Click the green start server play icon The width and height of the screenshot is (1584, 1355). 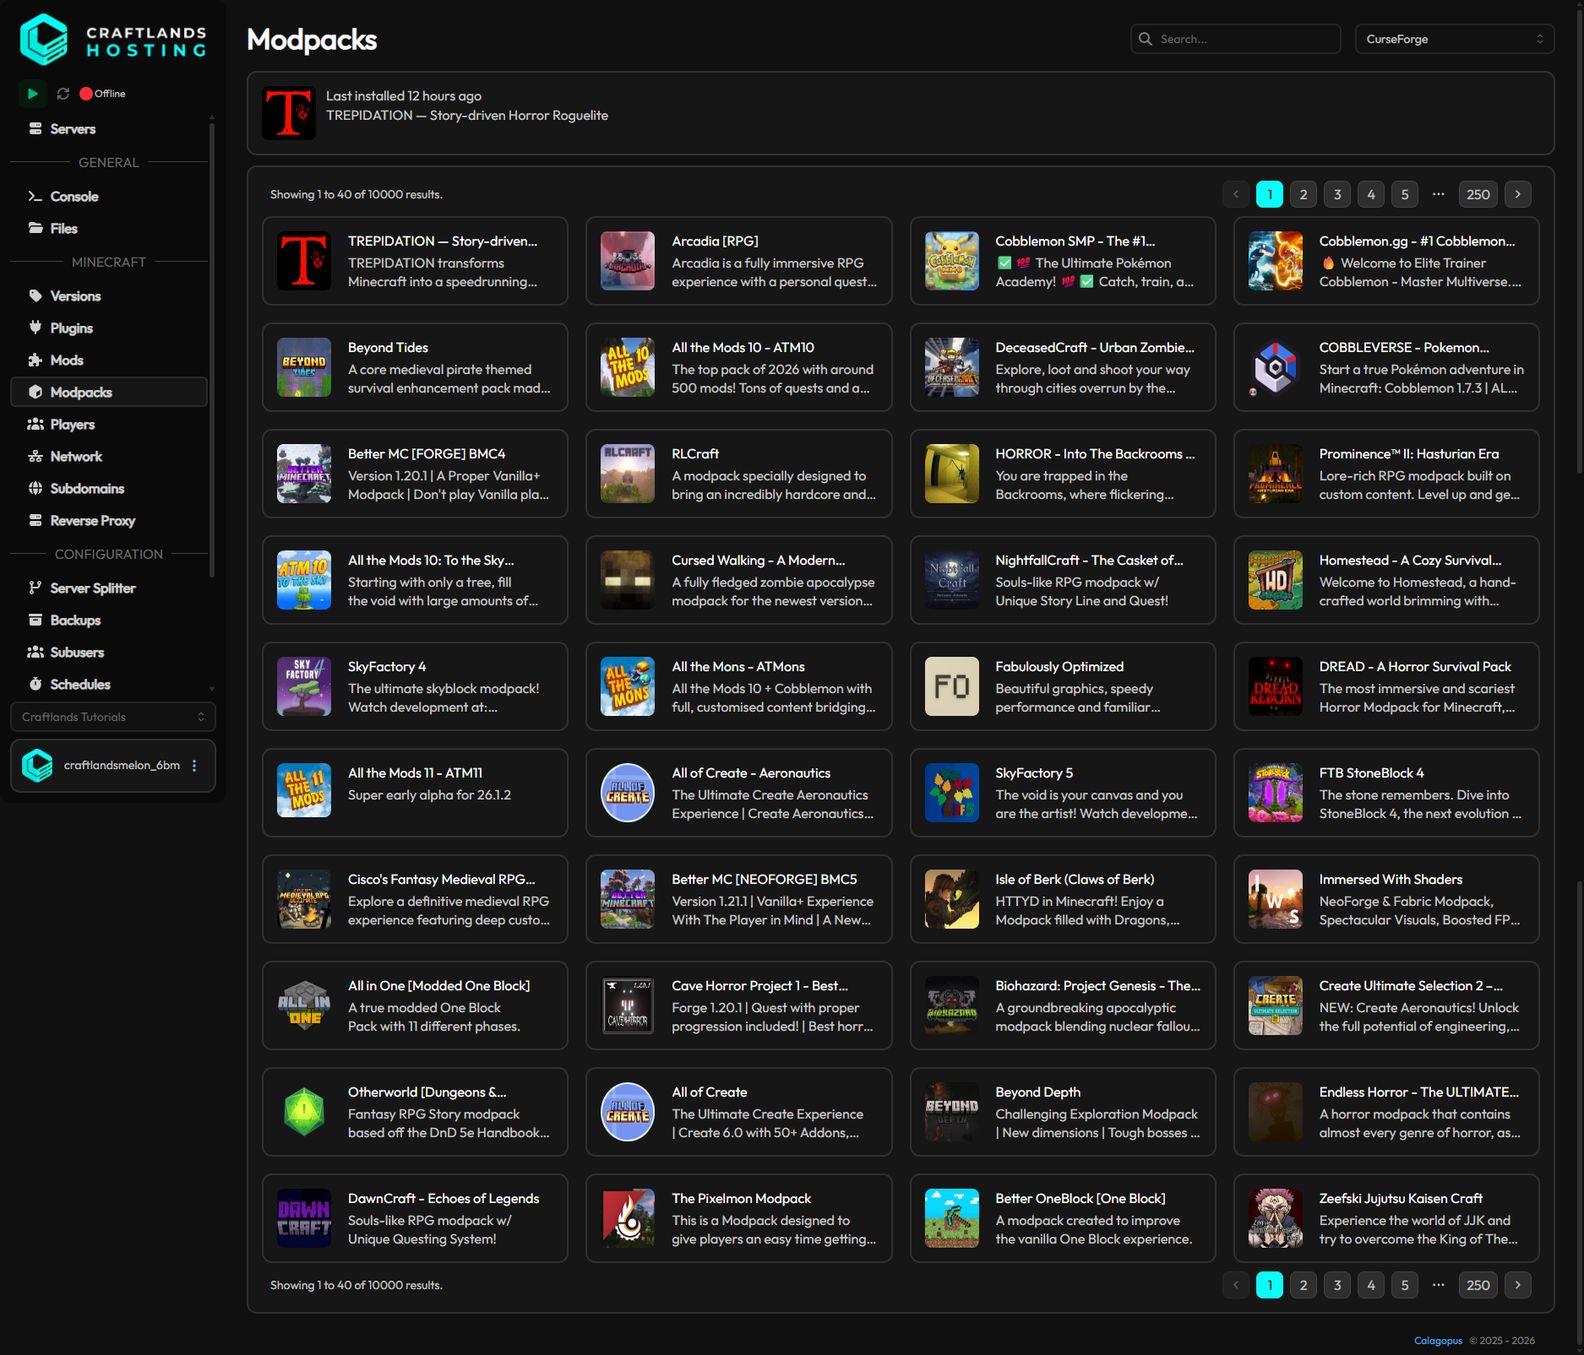(x=32, y=93)
